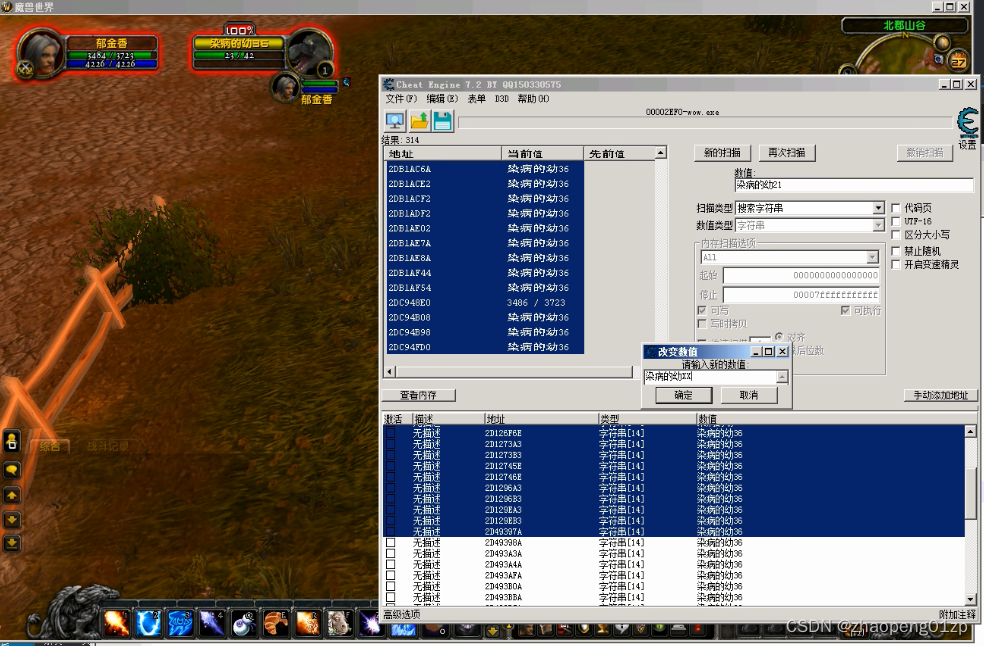Use the potion flask item in slot Q
The image size is (984, 646).
pyautogui.click(x=243, y=623)
